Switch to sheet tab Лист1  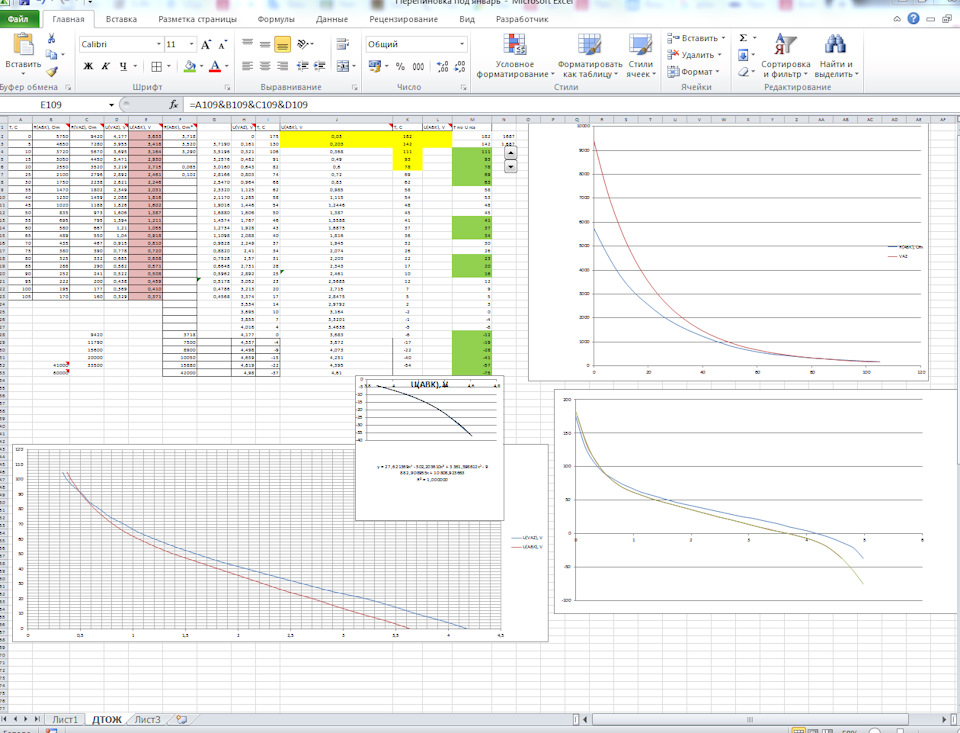[x=65, y=719]
